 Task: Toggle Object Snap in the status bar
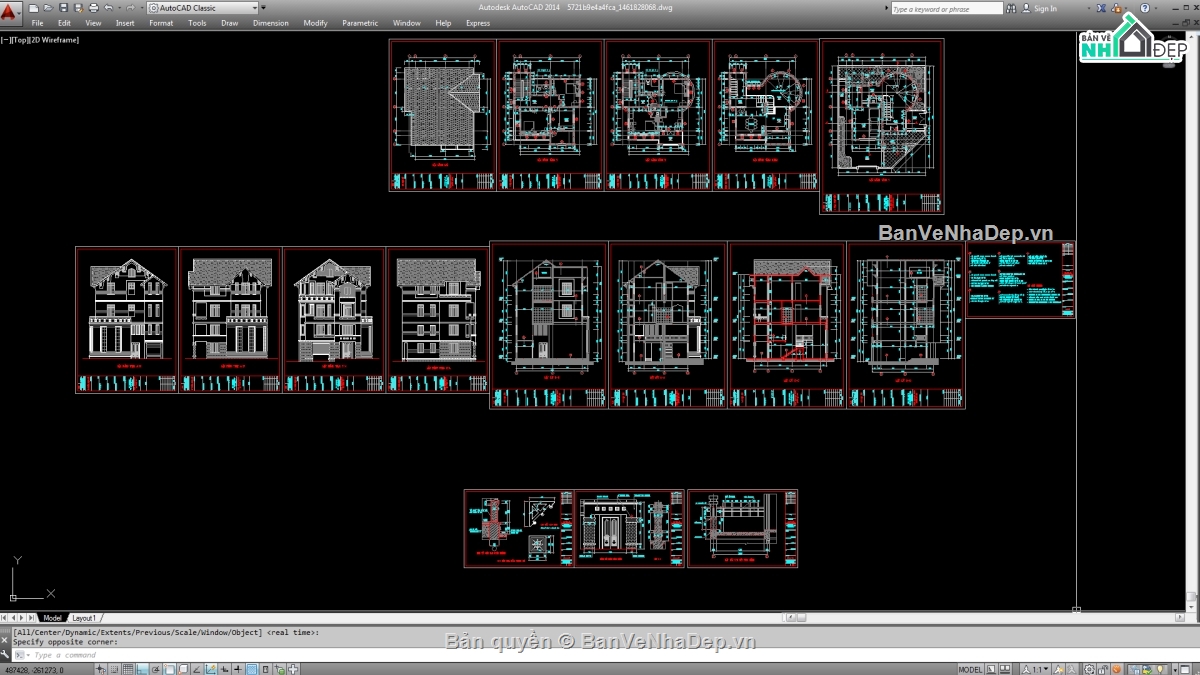[170, 668]
